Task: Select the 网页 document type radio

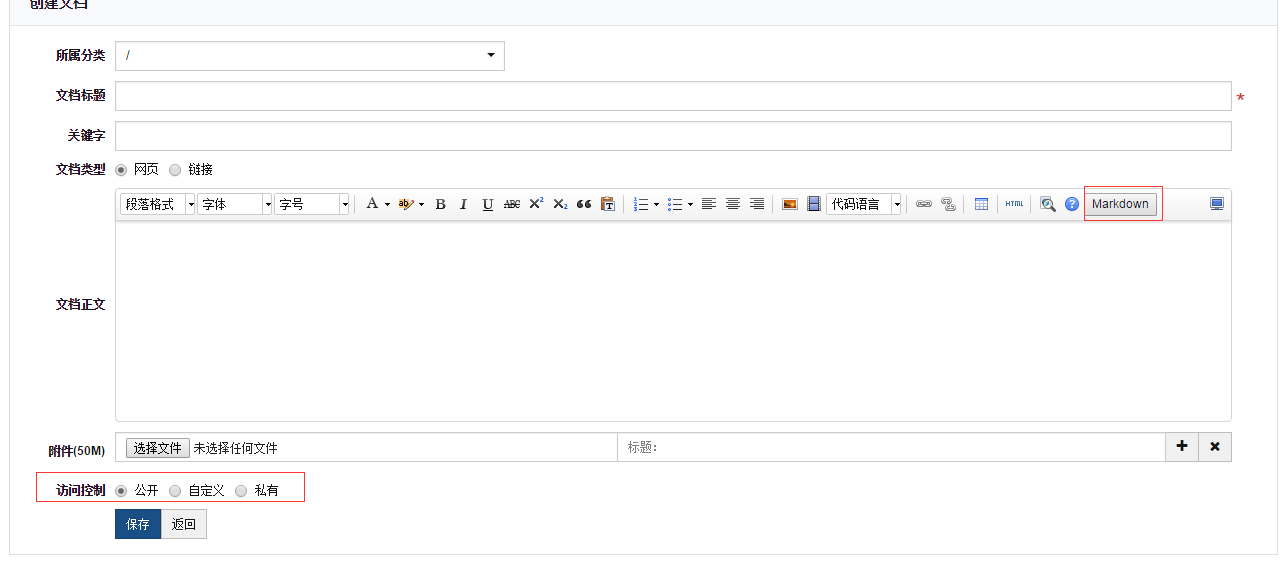Action: [x=122, y=170]
